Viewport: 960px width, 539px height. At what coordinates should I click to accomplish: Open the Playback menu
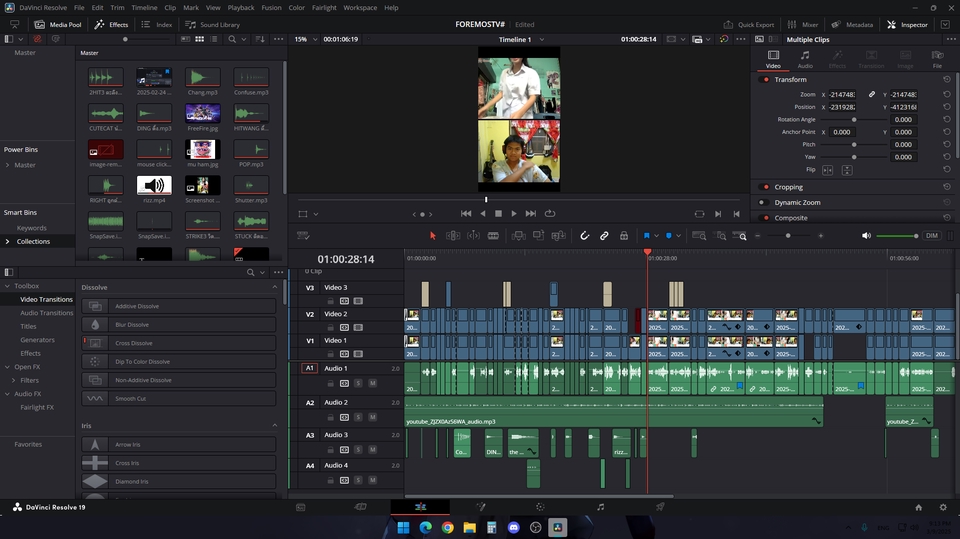pos(241,7)
